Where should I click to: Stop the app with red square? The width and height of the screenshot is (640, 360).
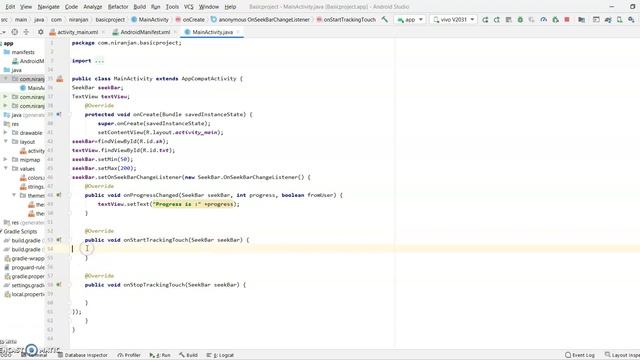pyautogui.click(x=567, y=20)
